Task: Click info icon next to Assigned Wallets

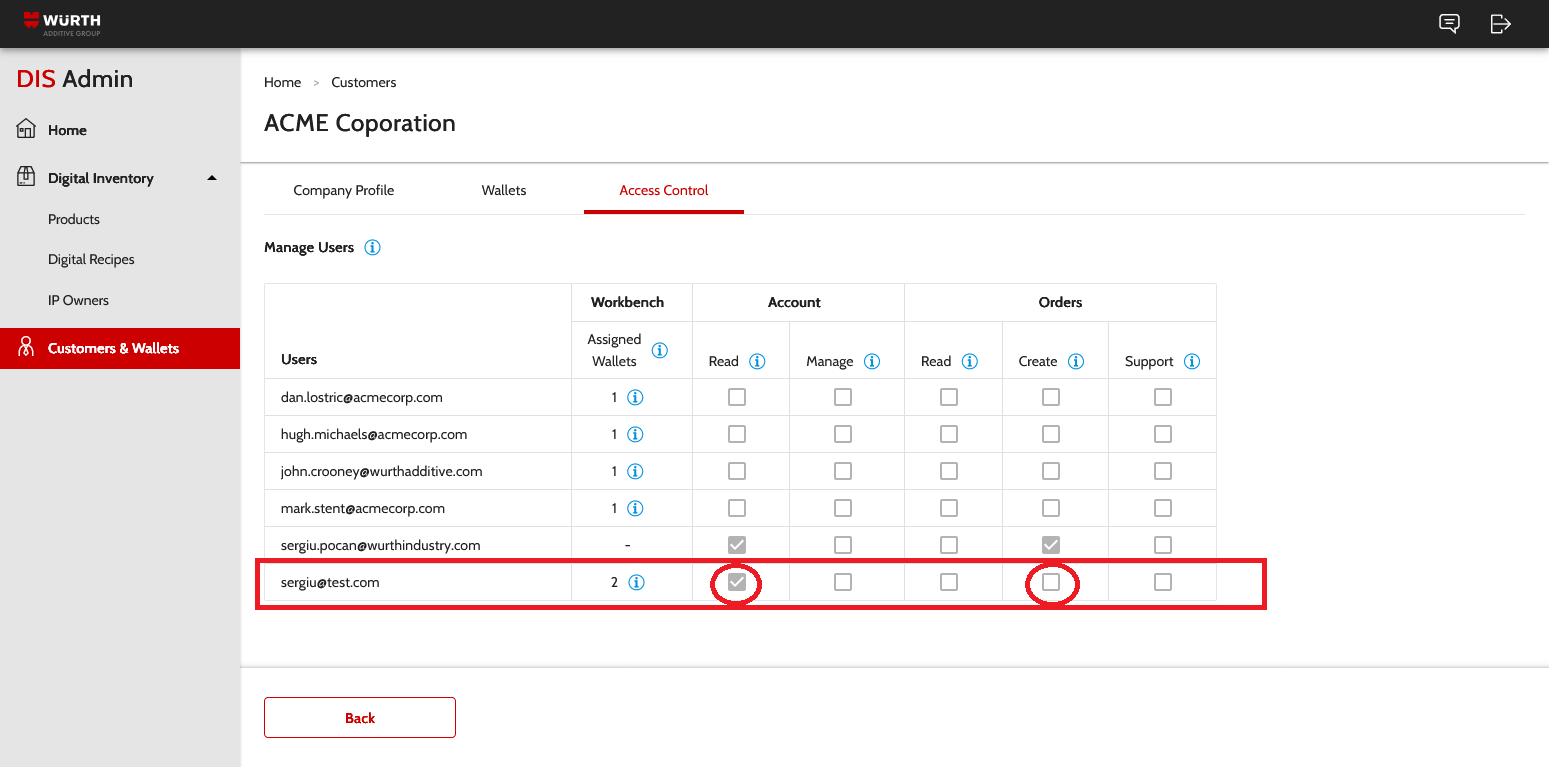Action: coord(659,350)
